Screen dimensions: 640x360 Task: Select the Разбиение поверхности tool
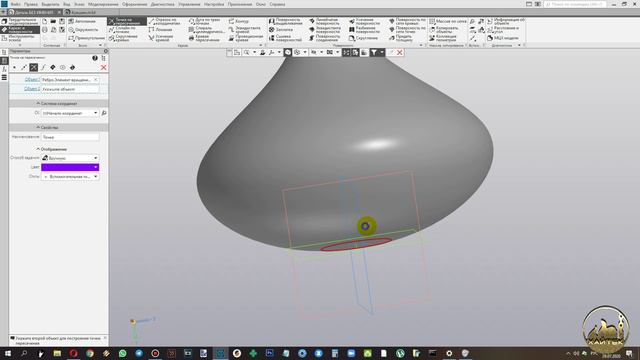(x=364, y=29)
